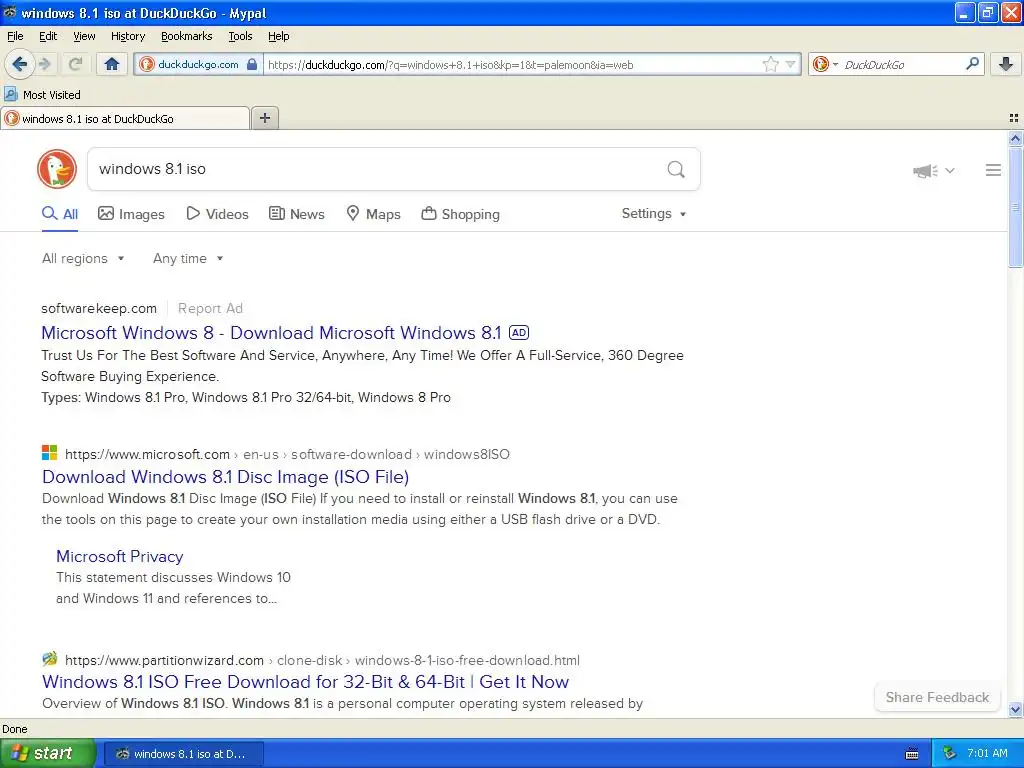Image resolution: width=1024 pixels, height=768 pixels.
Task: Open the All regions filter
Action: click(83, 258)
